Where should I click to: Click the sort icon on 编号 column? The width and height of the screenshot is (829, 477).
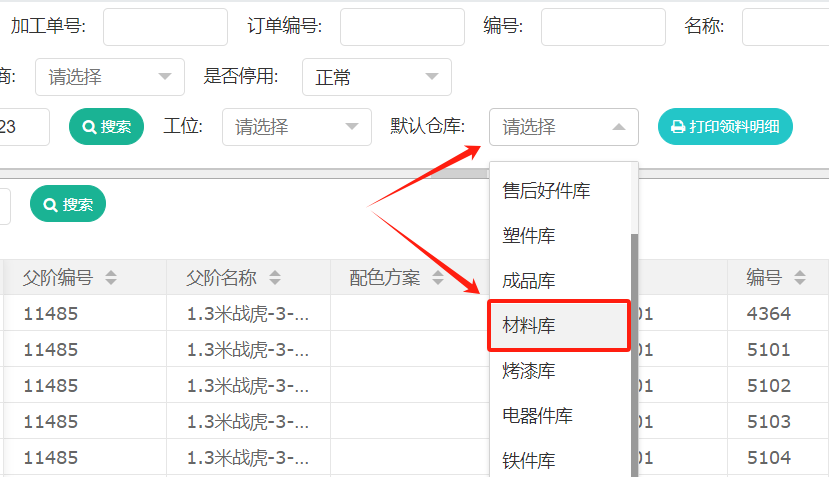(799, 278)
